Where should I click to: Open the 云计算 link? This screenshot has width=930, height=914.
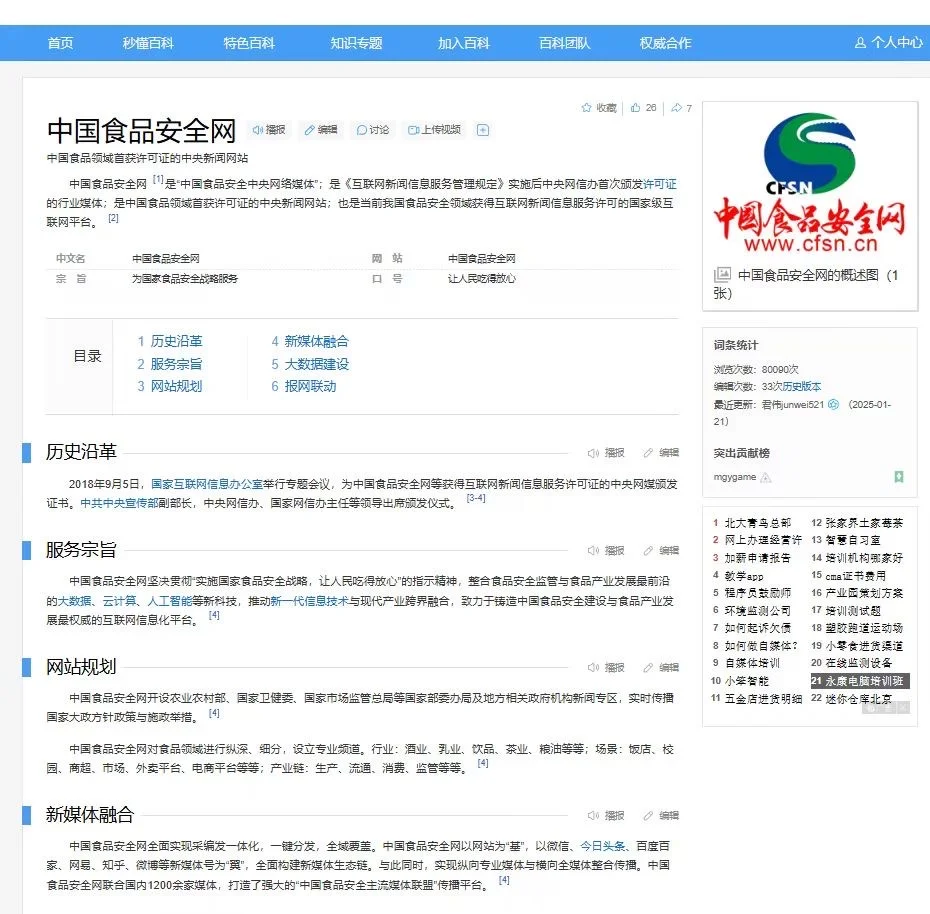(119, 601)
